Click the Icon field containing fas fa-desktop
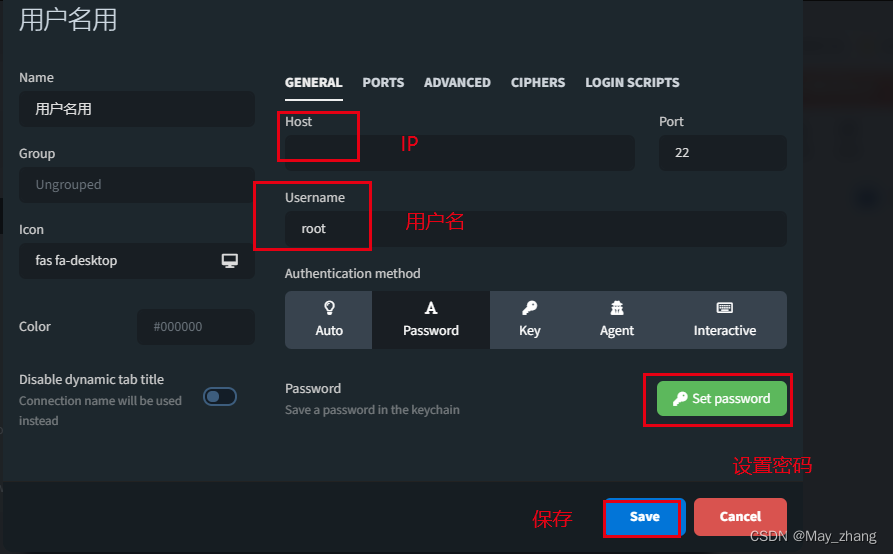Screen dimensions: 893x554 point(137,261)
